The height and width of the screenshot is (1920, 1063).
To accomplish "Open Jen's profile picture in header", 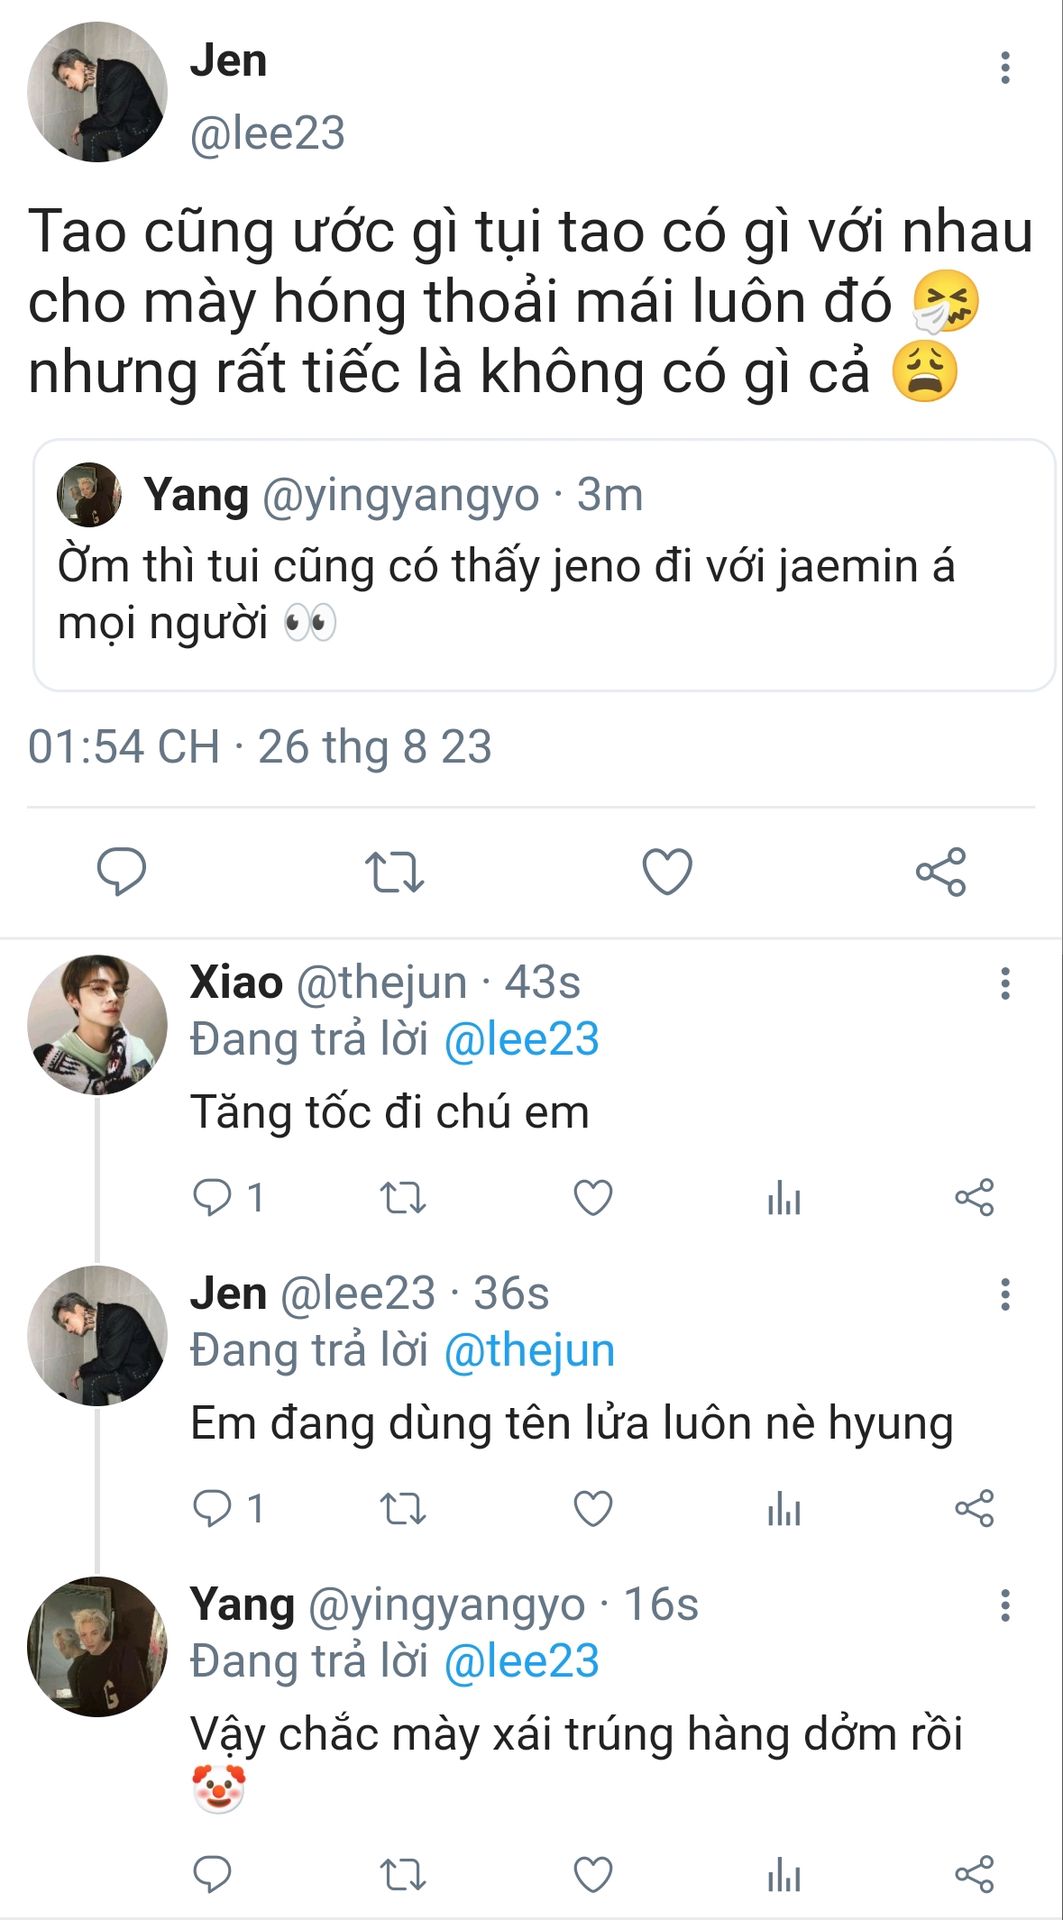I will point(97,92).
